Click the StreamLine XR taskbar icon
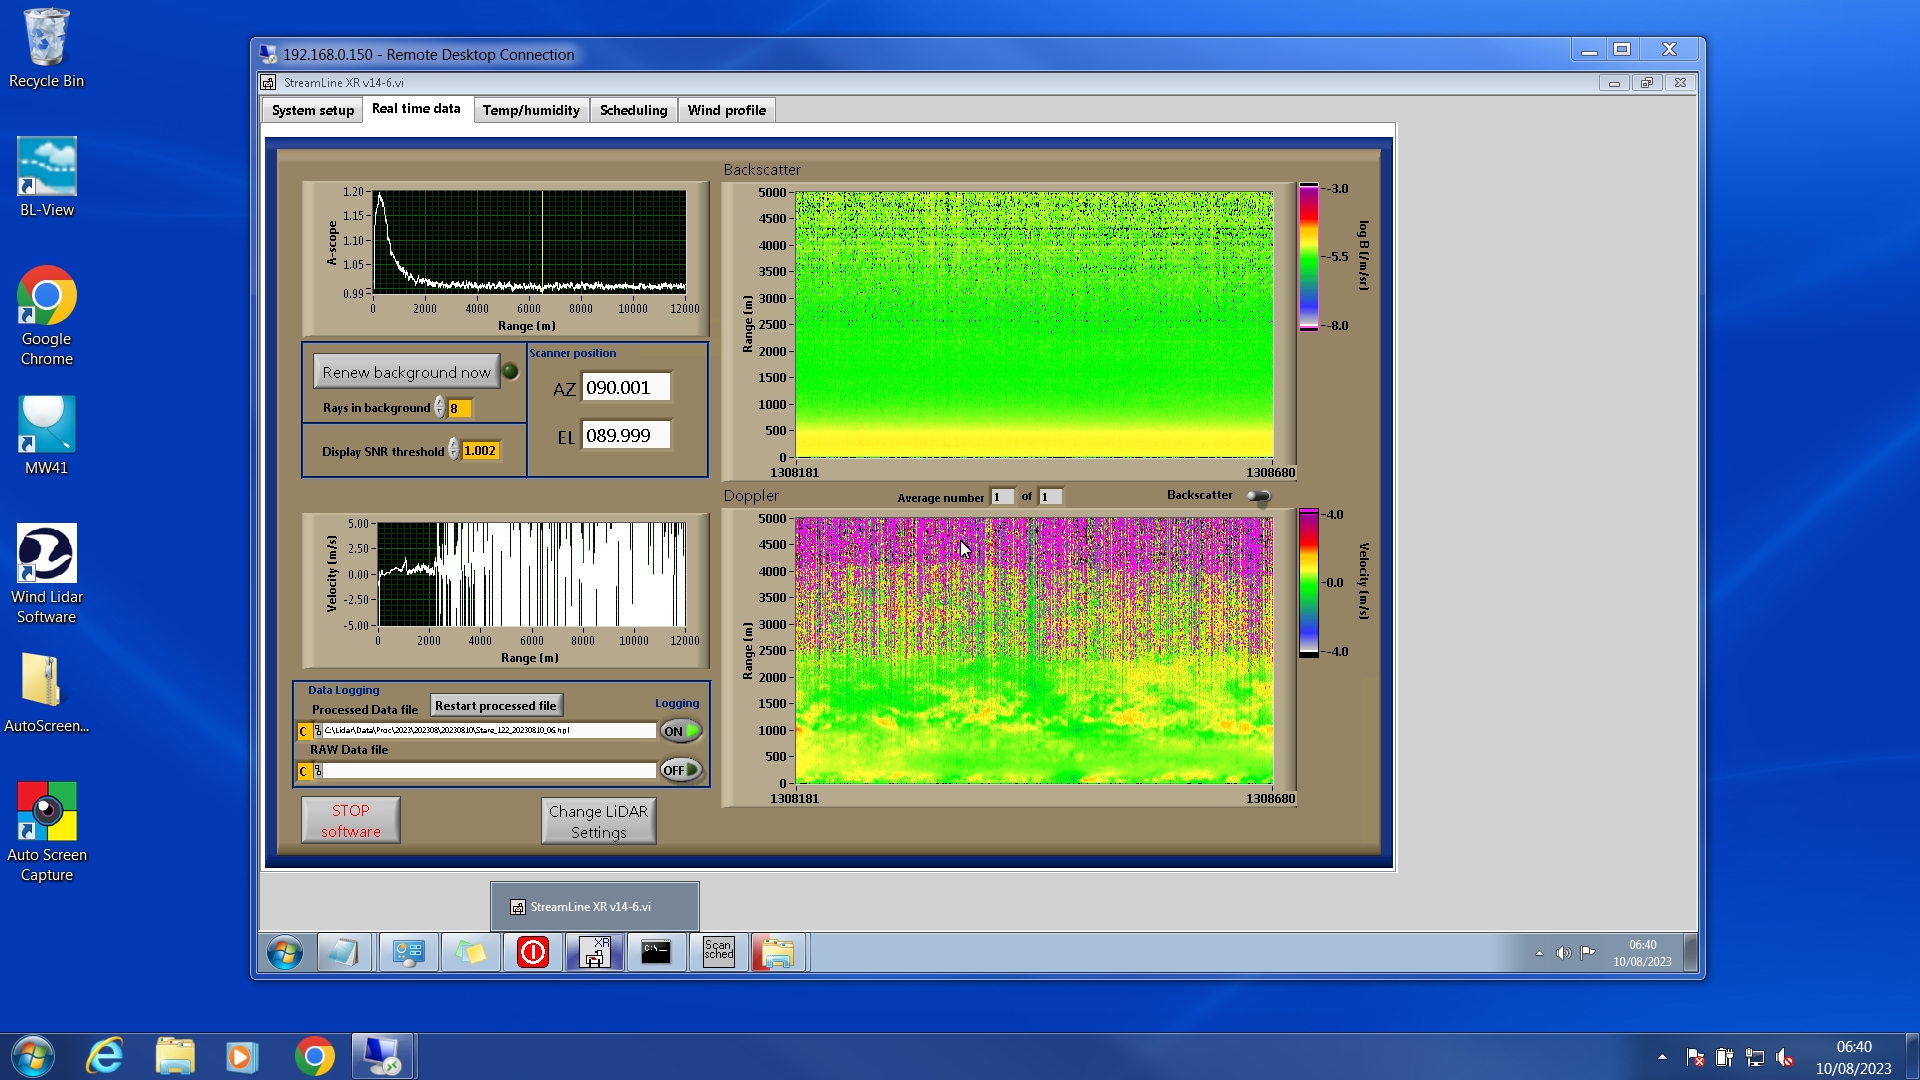The width and height of the screenshot is (1920, 1080). [x=595, y=951]
